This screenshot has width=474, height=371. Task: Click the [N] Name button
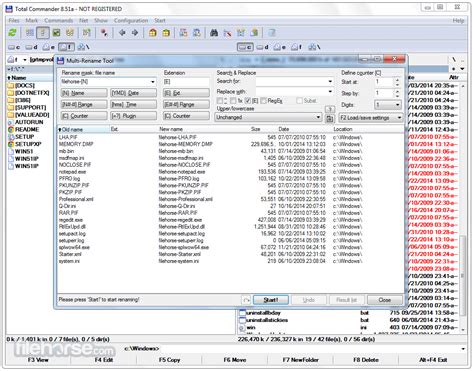pos(84,93)
